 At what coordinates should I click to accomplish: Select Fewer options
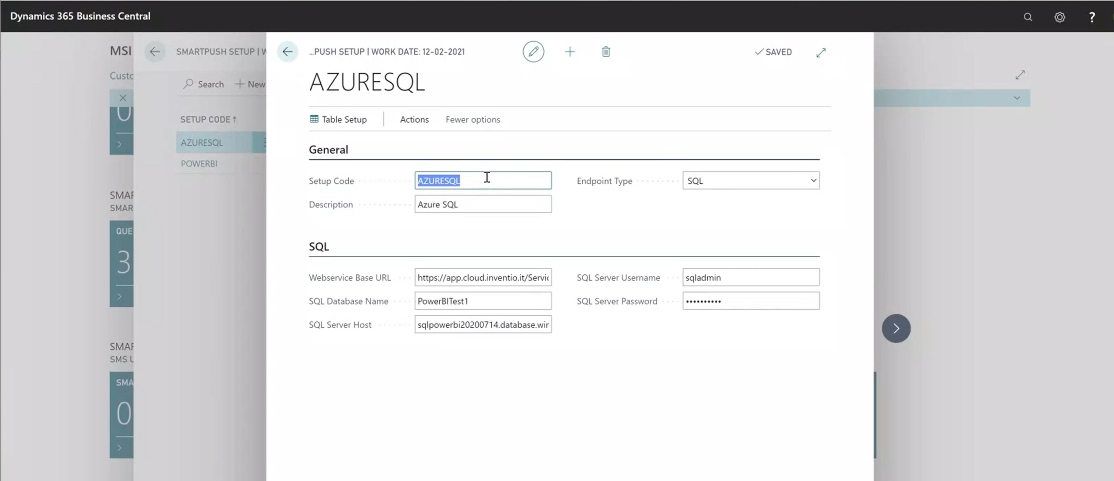tap(472, 119)
